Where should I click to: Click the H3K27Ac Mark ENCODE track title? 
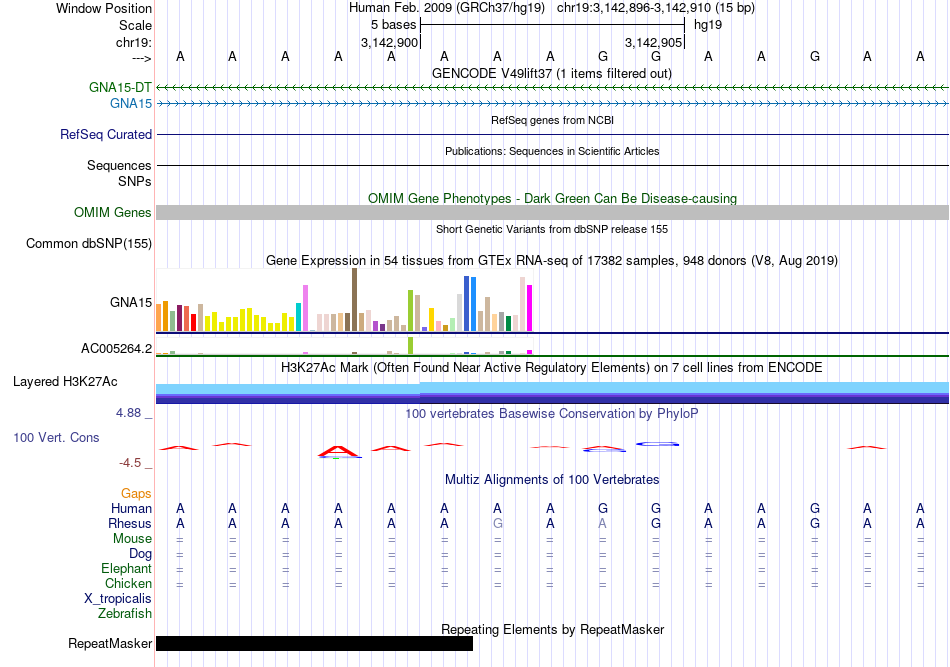552,368
